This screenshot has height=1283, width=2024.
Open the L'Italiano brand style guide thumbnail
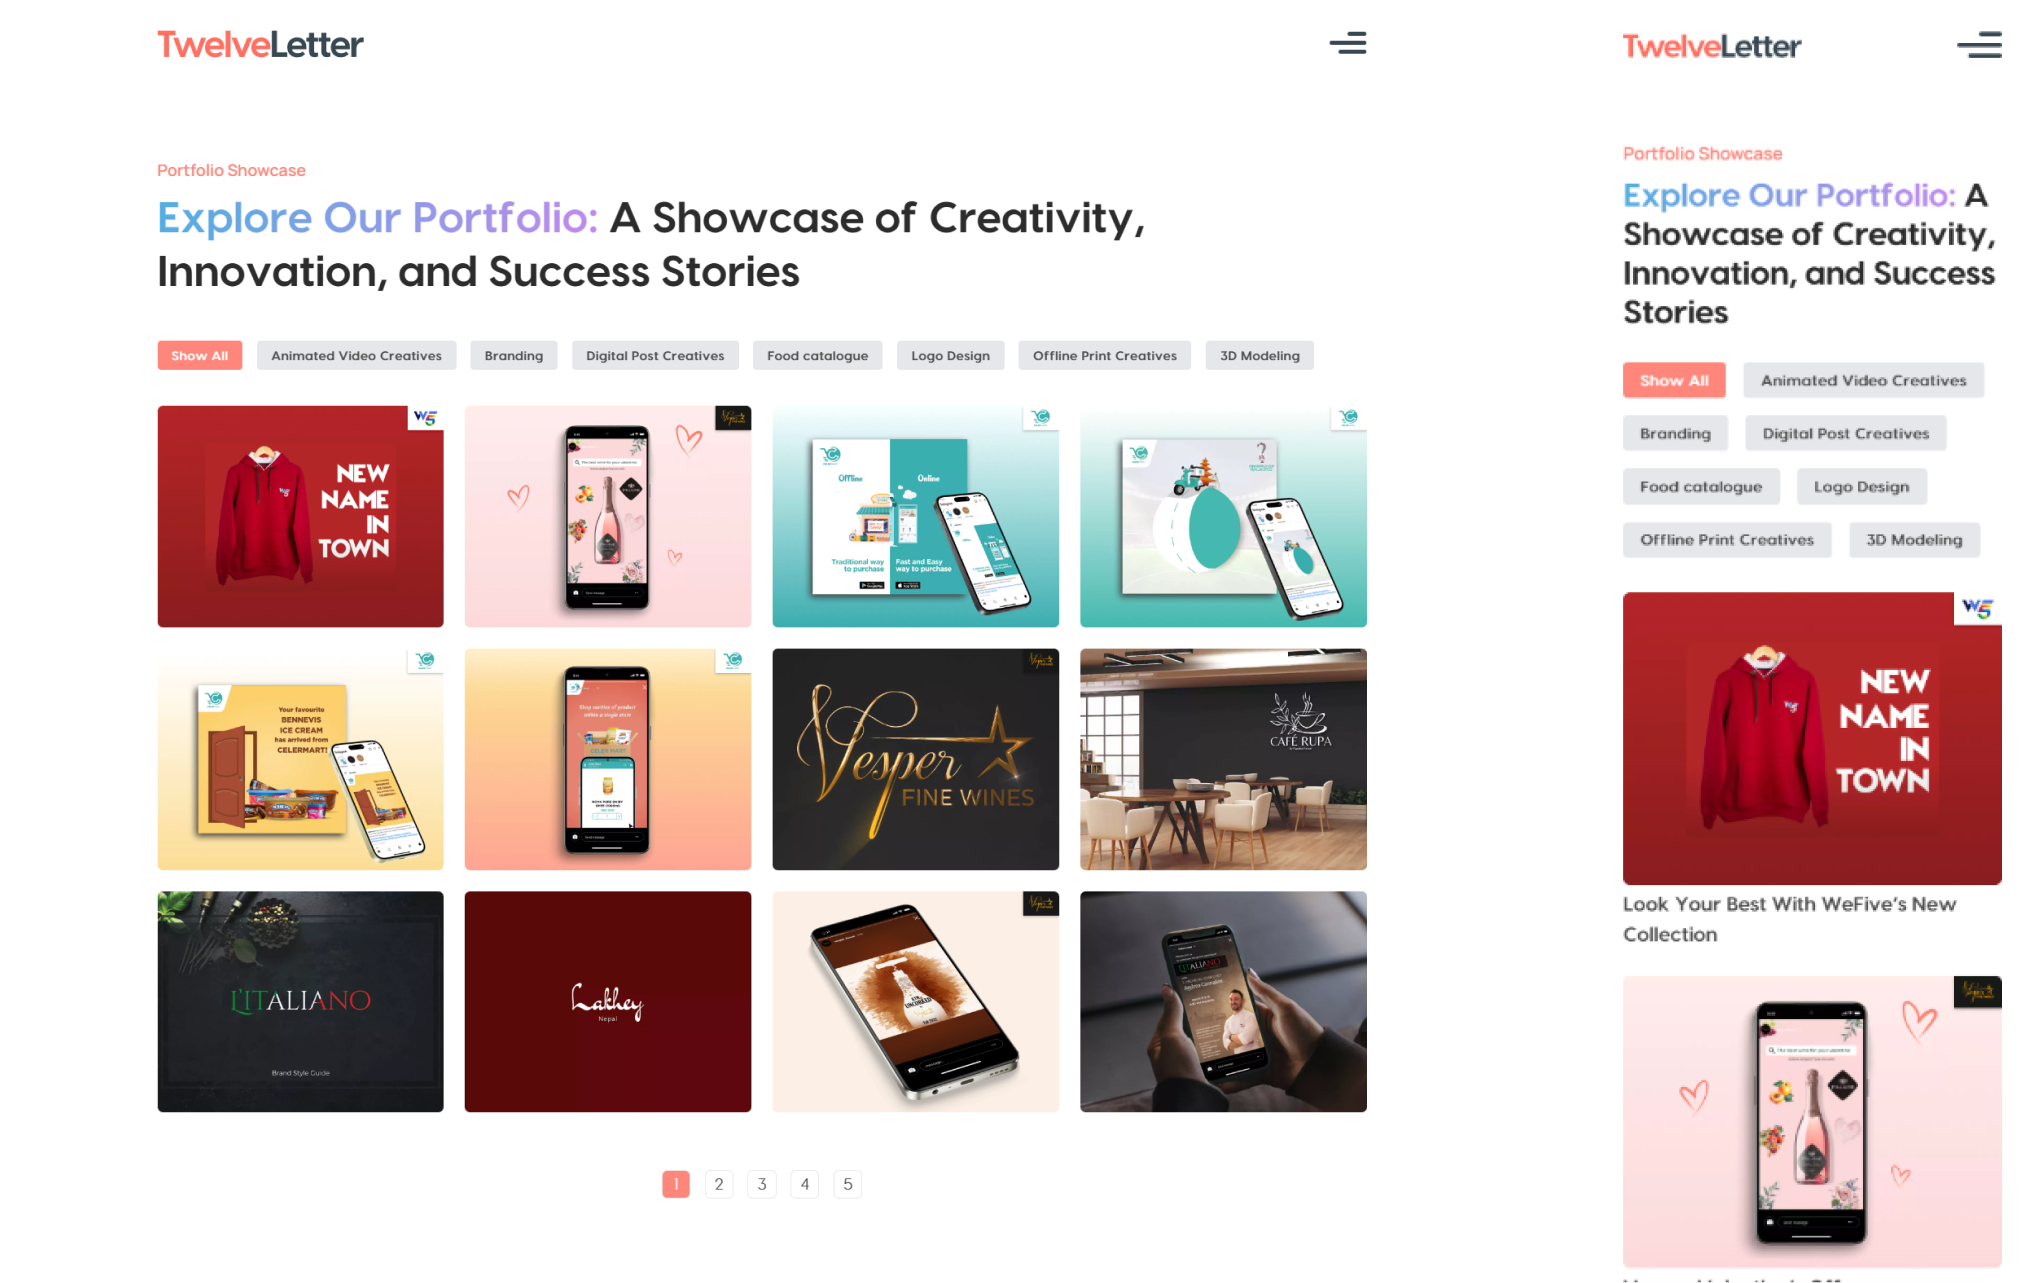300,1001
